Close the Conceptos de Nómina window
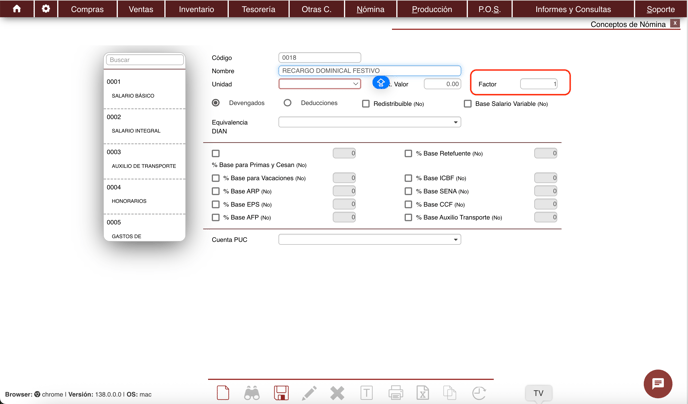Screen dimensions: 688x404 click(x=675, y=24)
